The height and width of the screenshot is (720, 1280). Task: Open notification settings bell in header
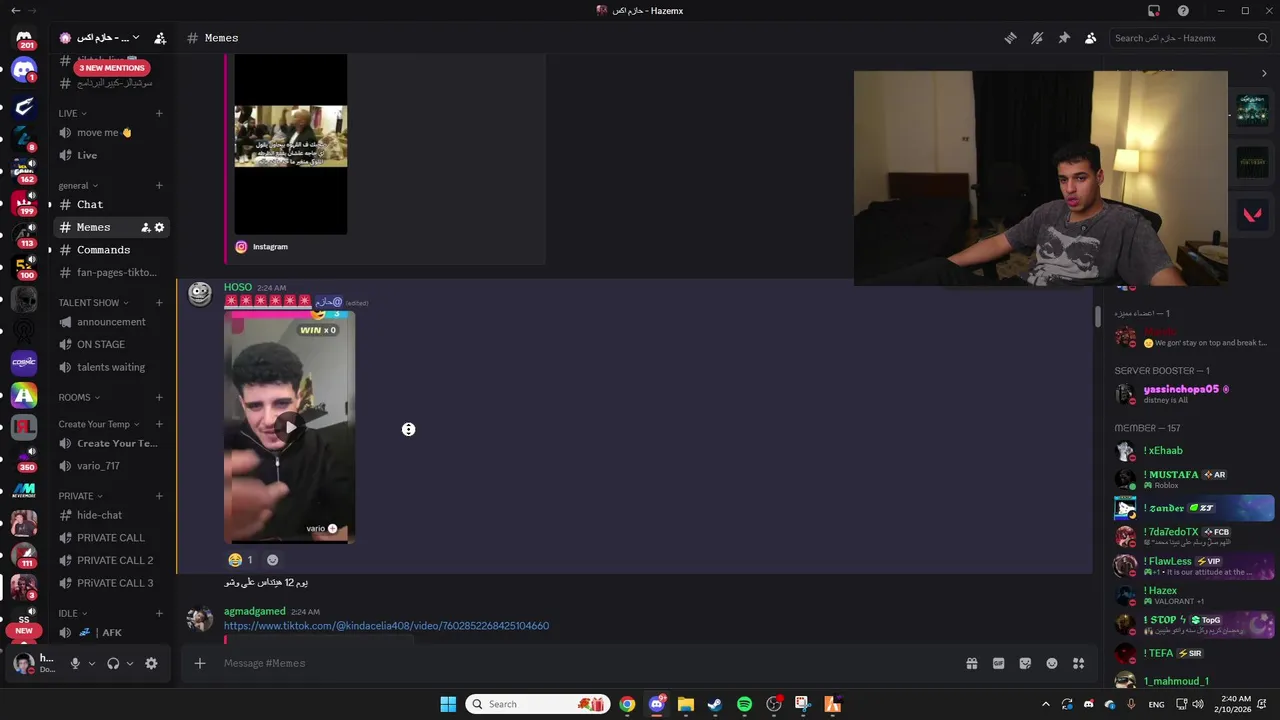click(1037, 38)
